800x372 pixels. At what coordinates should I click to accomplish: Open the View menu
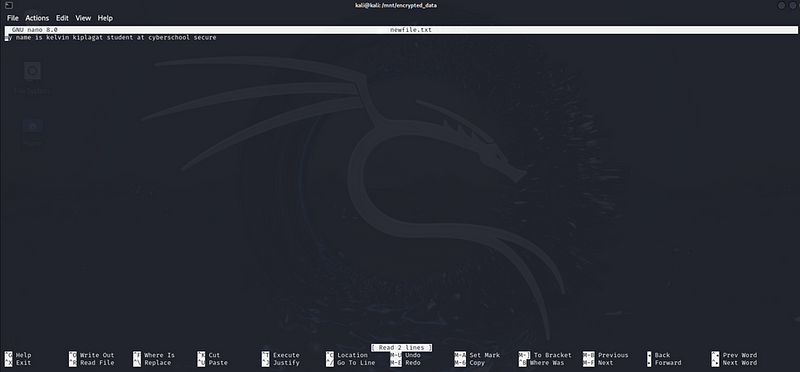click(83, 18)
